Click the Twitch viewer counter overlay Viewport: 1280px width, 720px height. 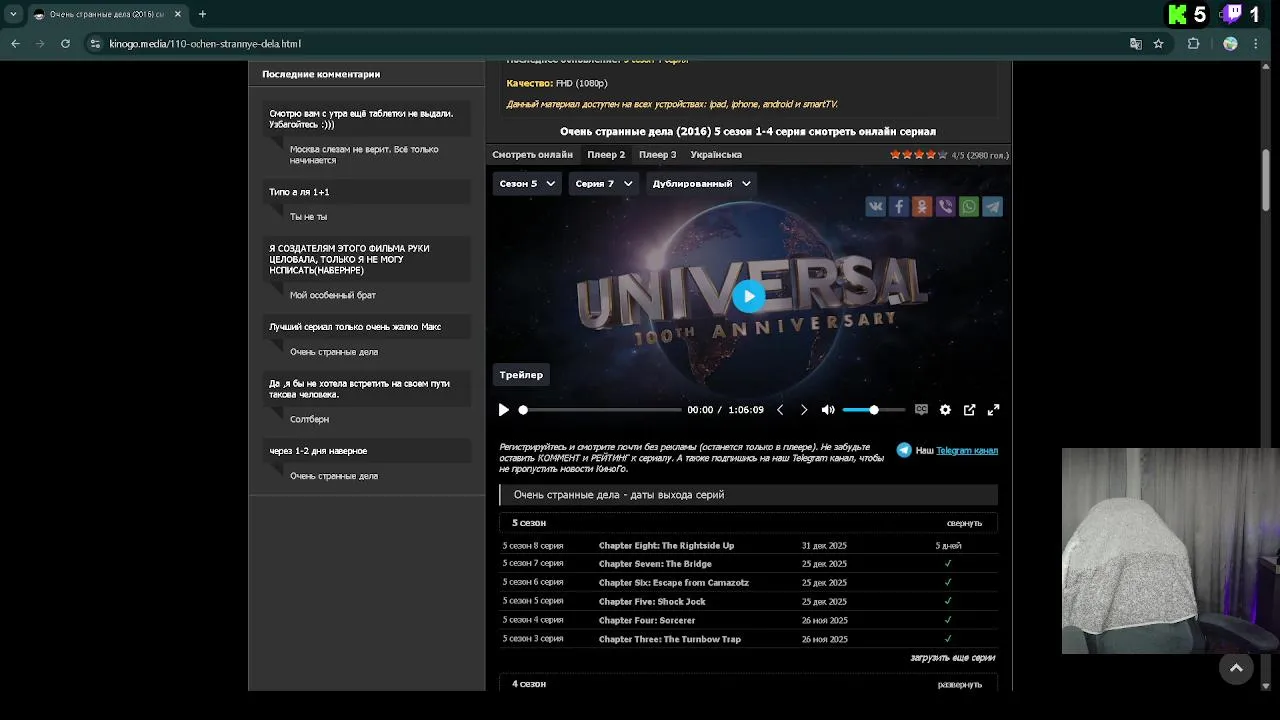pos(1243,15)
